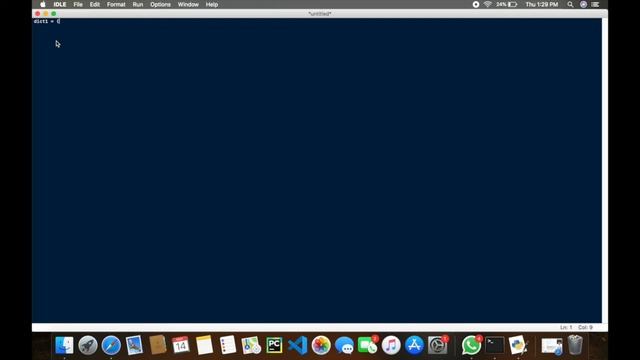The image size is (640, 360).
Task: Open Photos from the Dock
Action: pos(321,345)
